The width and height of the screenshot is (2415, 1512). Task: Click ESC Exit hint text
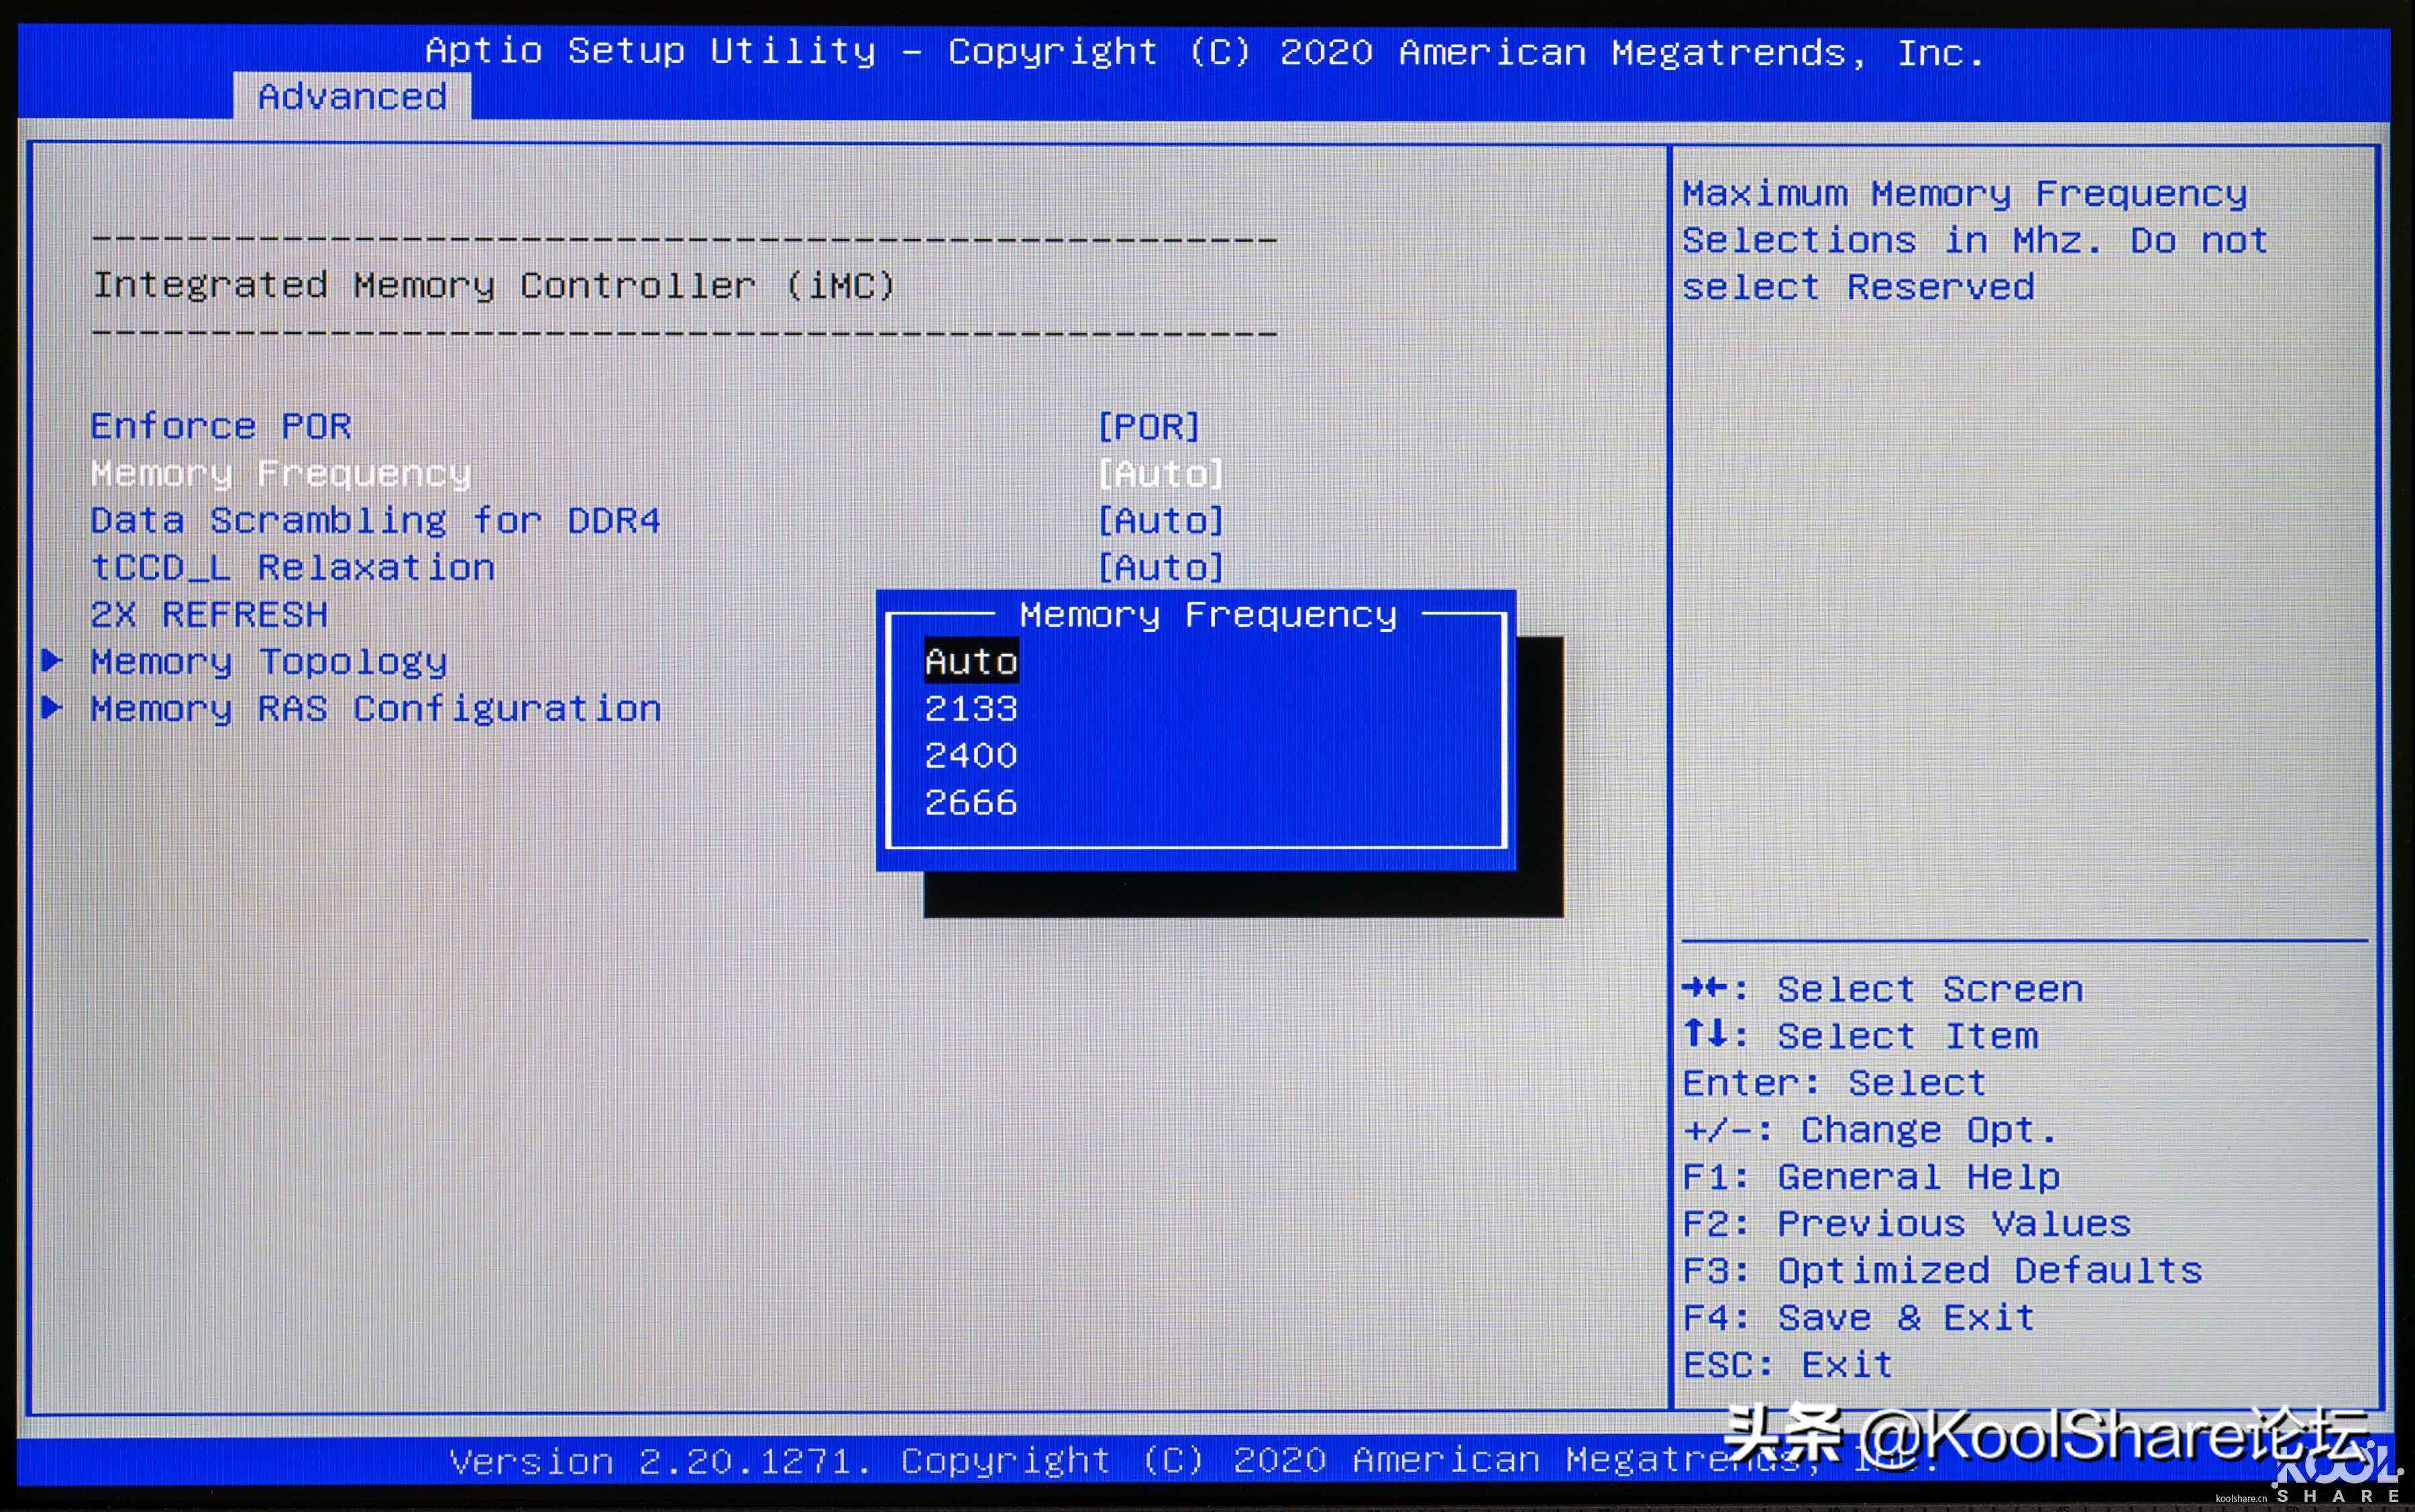(x=1787, y=1365)
